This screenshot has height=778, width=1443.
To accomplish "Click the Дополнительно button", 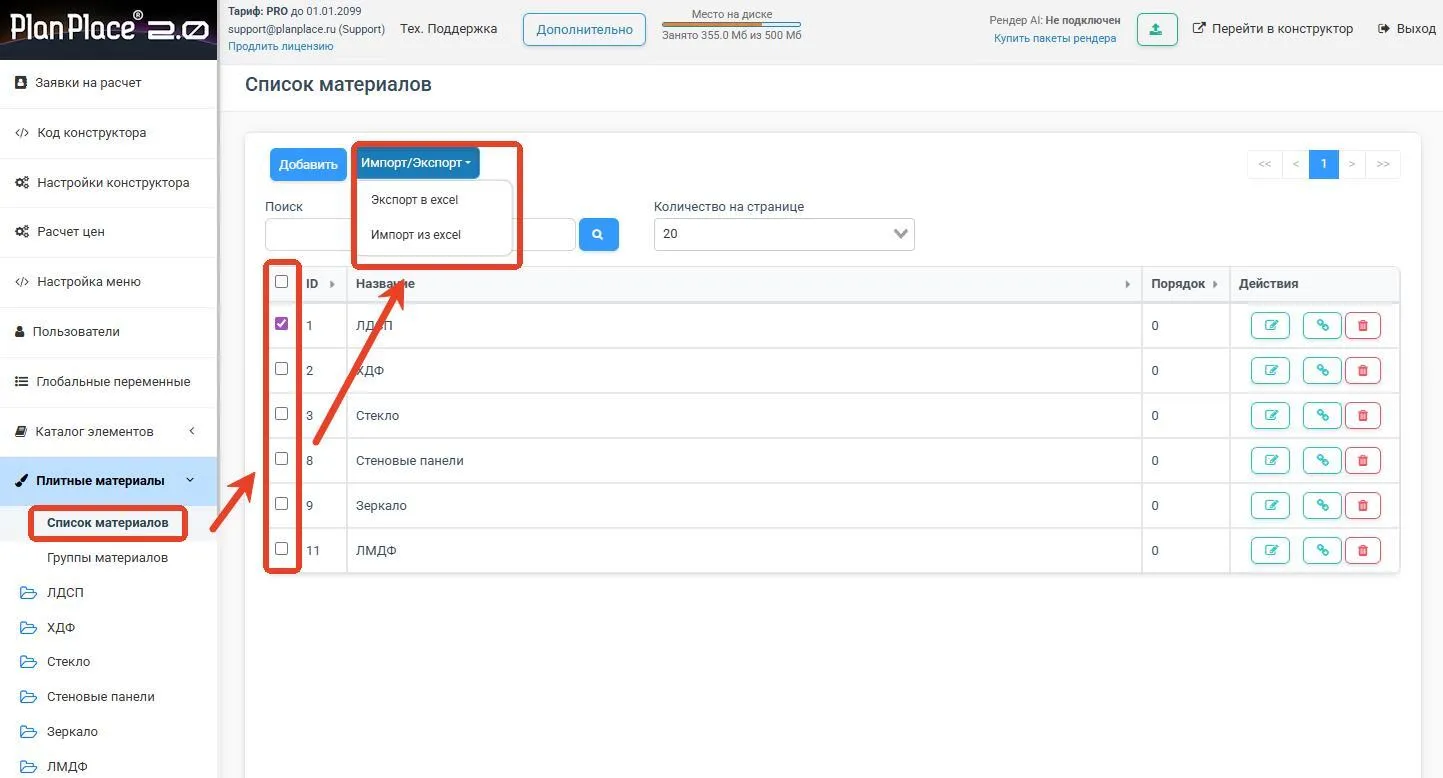I will click(585, 29).
